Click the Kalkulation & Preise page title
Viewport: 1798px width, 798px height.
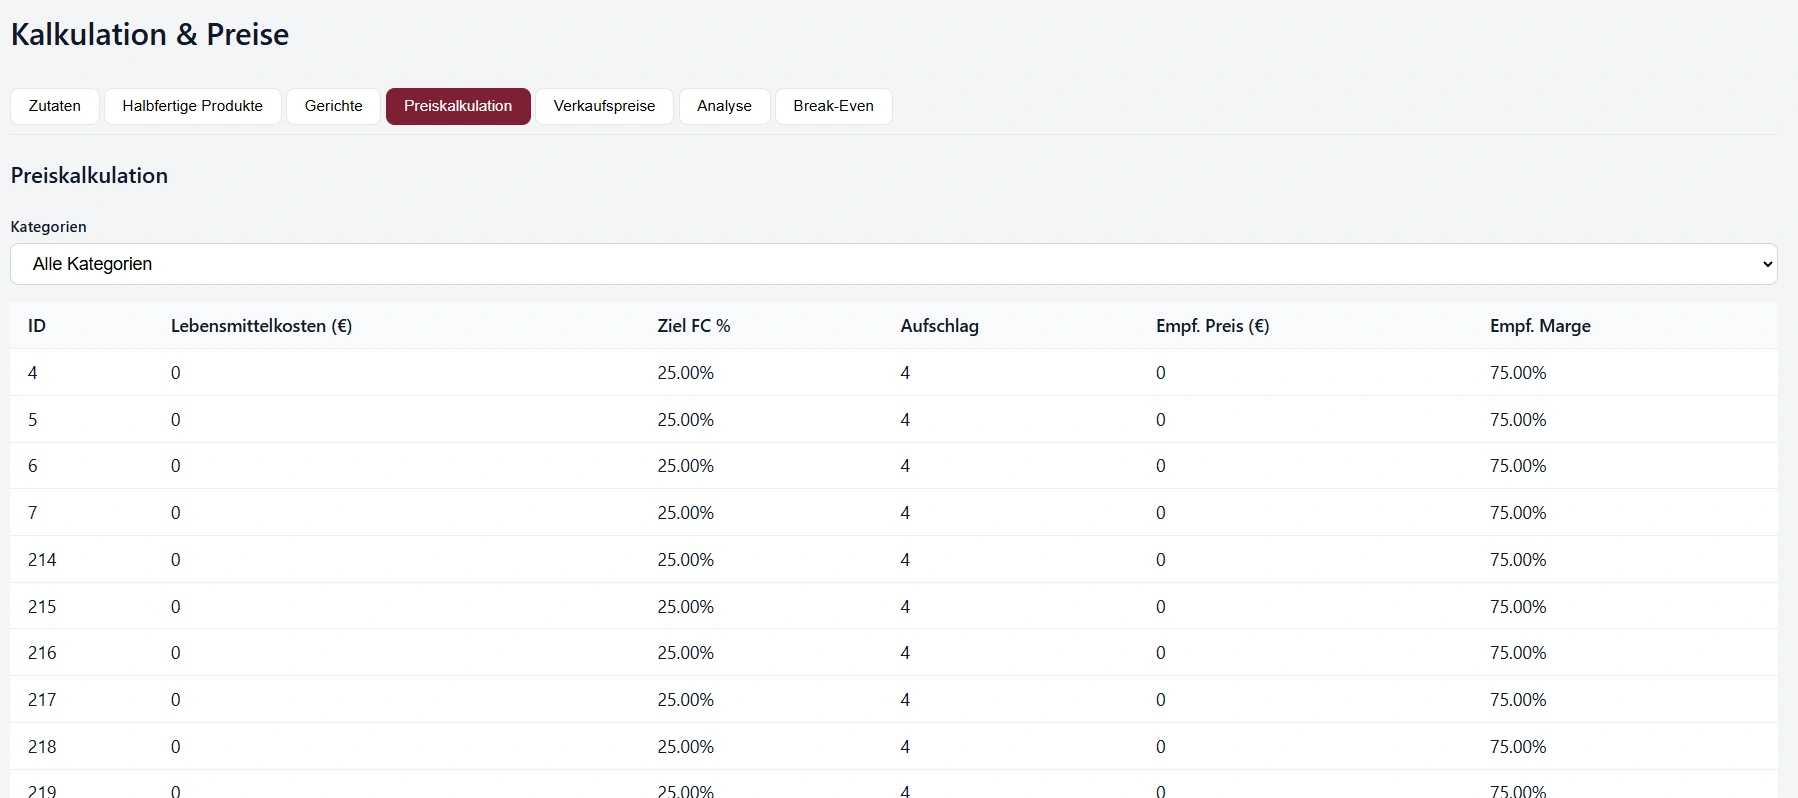[150, 35]
